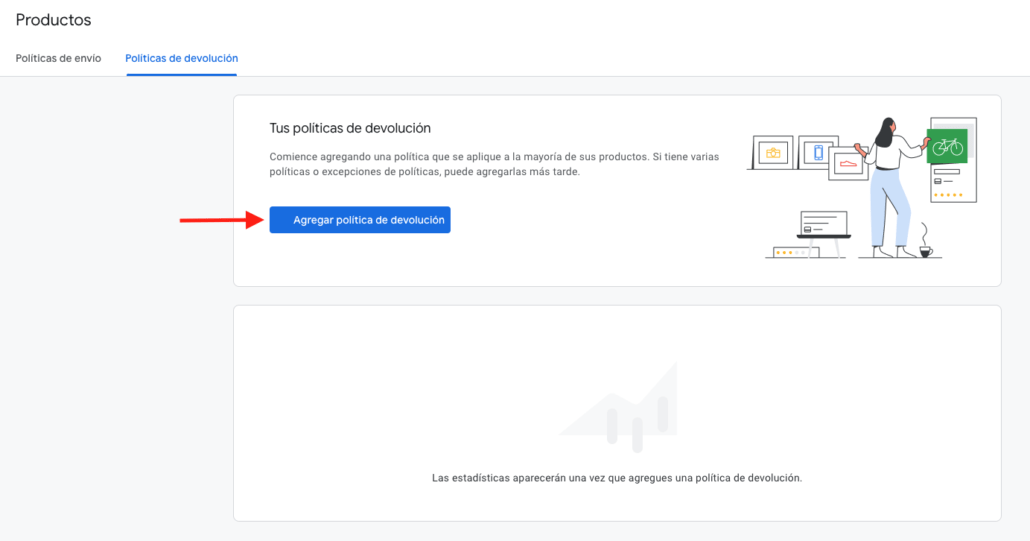Click five-star rating under the bicycle card
The width and height of the screenshot is (1030, 541).
947,194
